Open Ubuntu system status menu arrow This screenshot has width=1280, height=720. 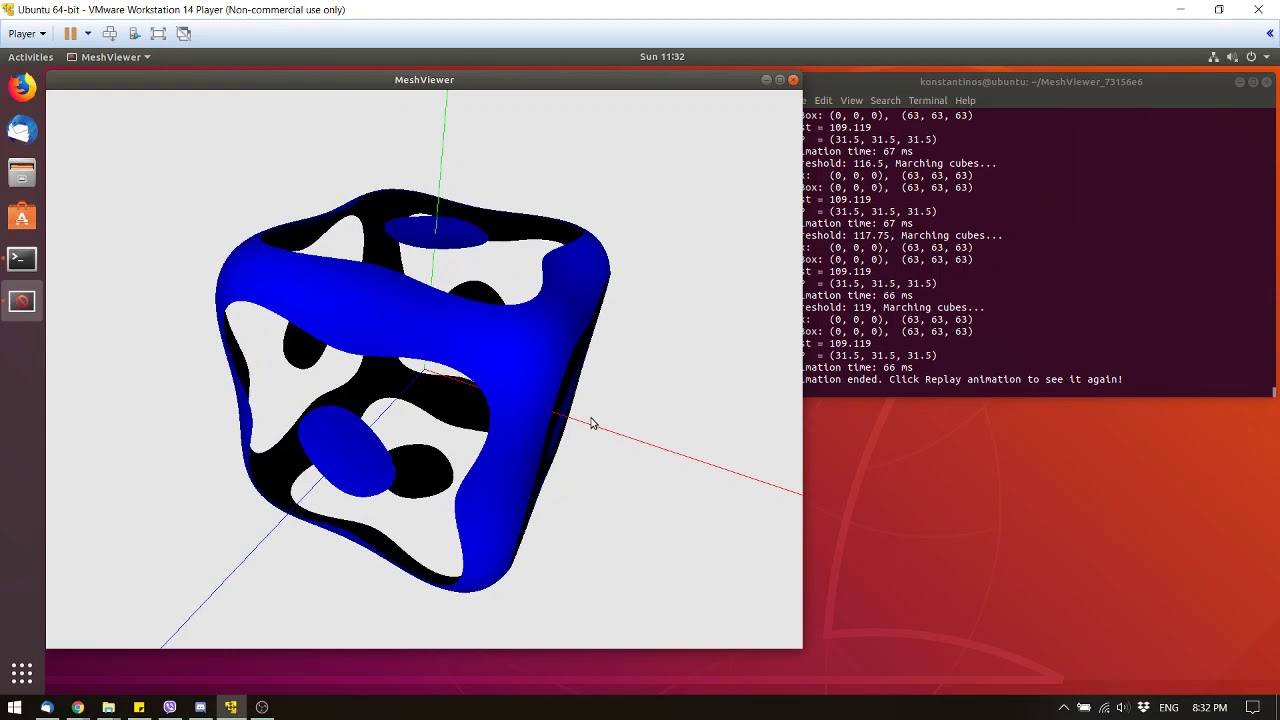1267,57
